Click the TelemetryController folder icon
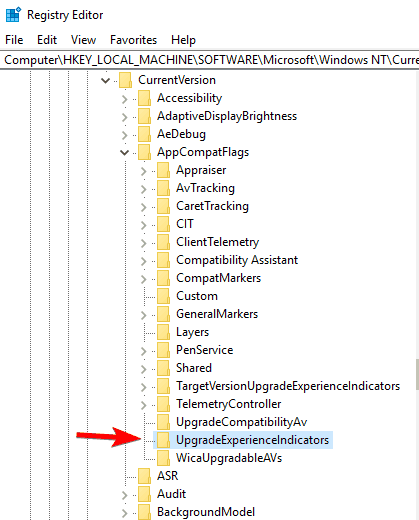The height and width of the screenshot is (520, 419). 163,404
